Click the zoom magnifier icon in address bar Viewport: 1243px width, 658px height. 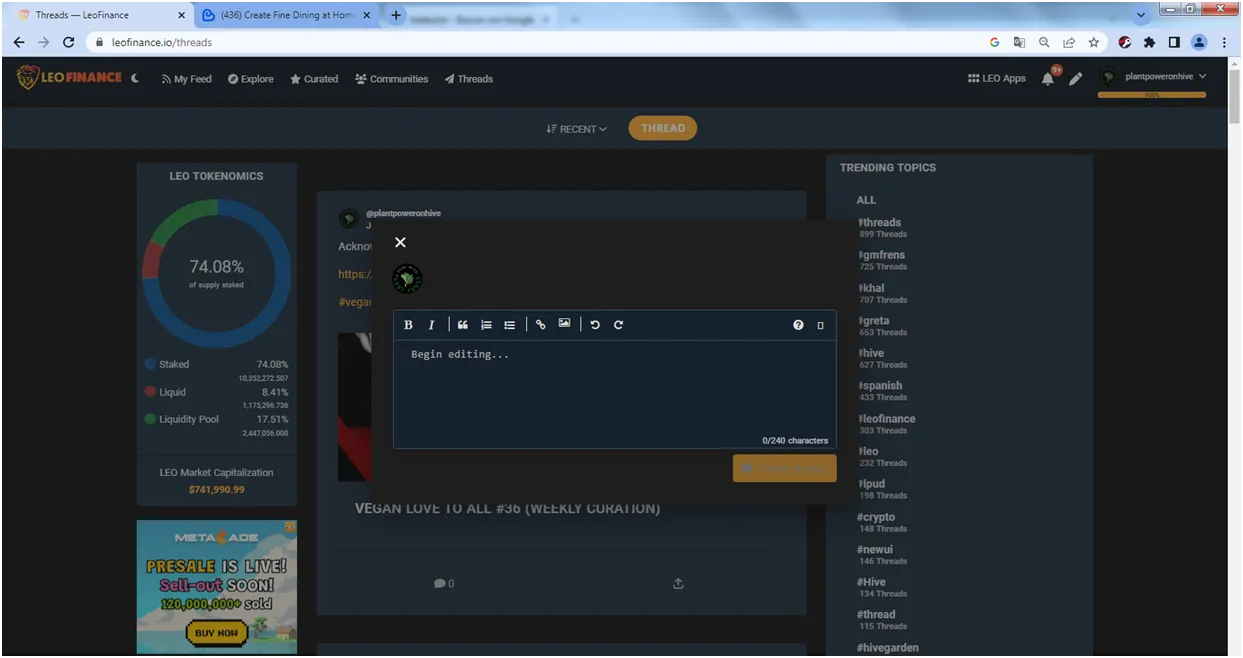tap(1044, 42)
